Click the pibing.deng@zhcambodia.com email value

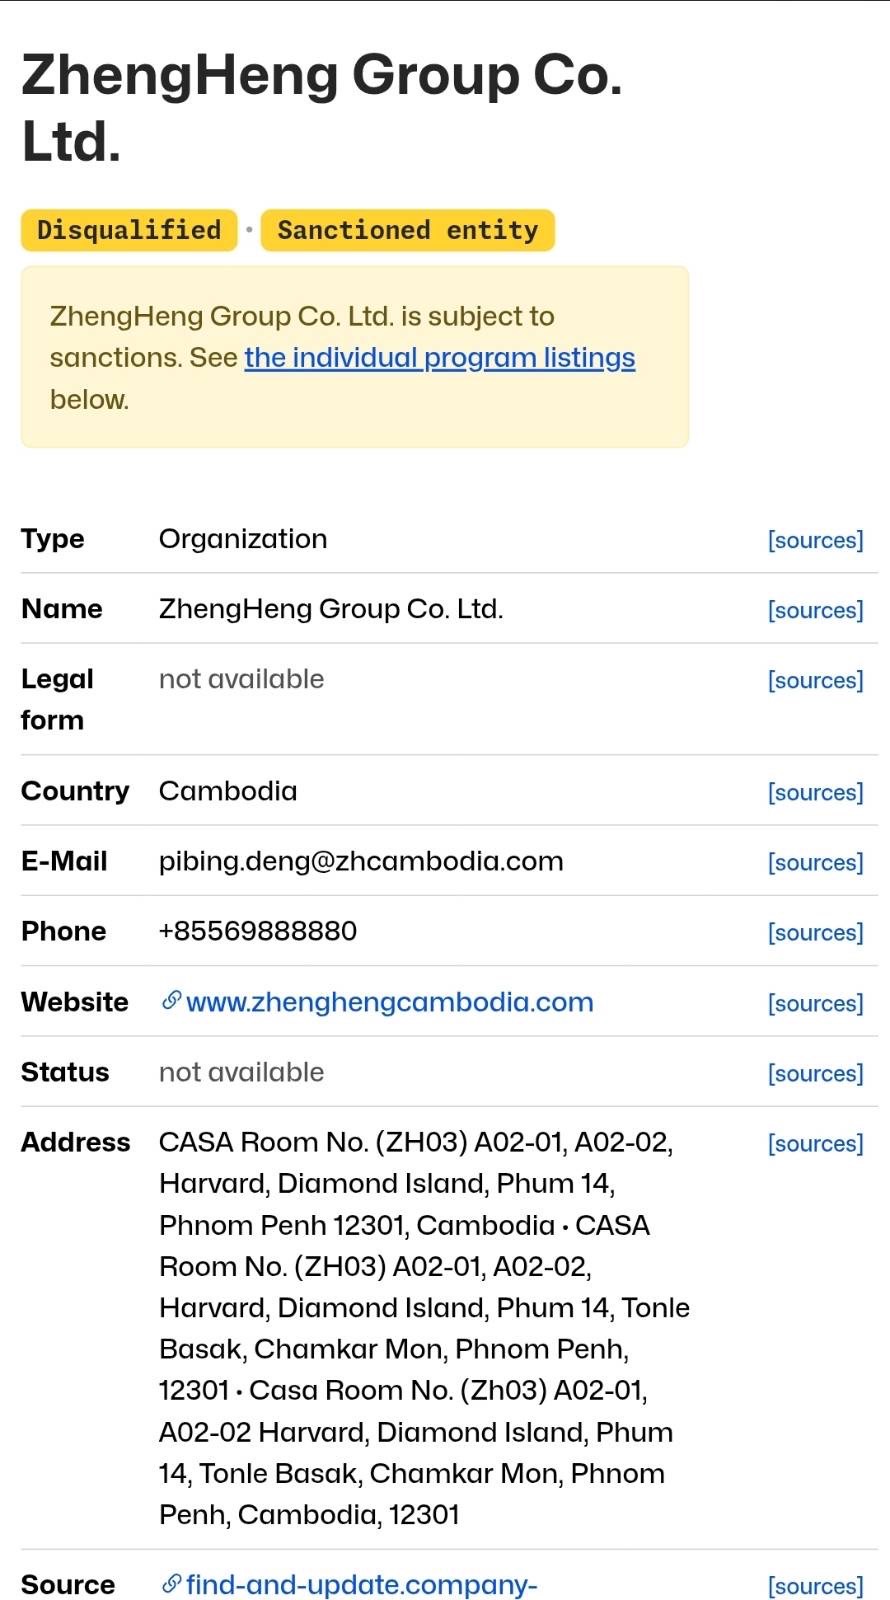tap(361, 861)
